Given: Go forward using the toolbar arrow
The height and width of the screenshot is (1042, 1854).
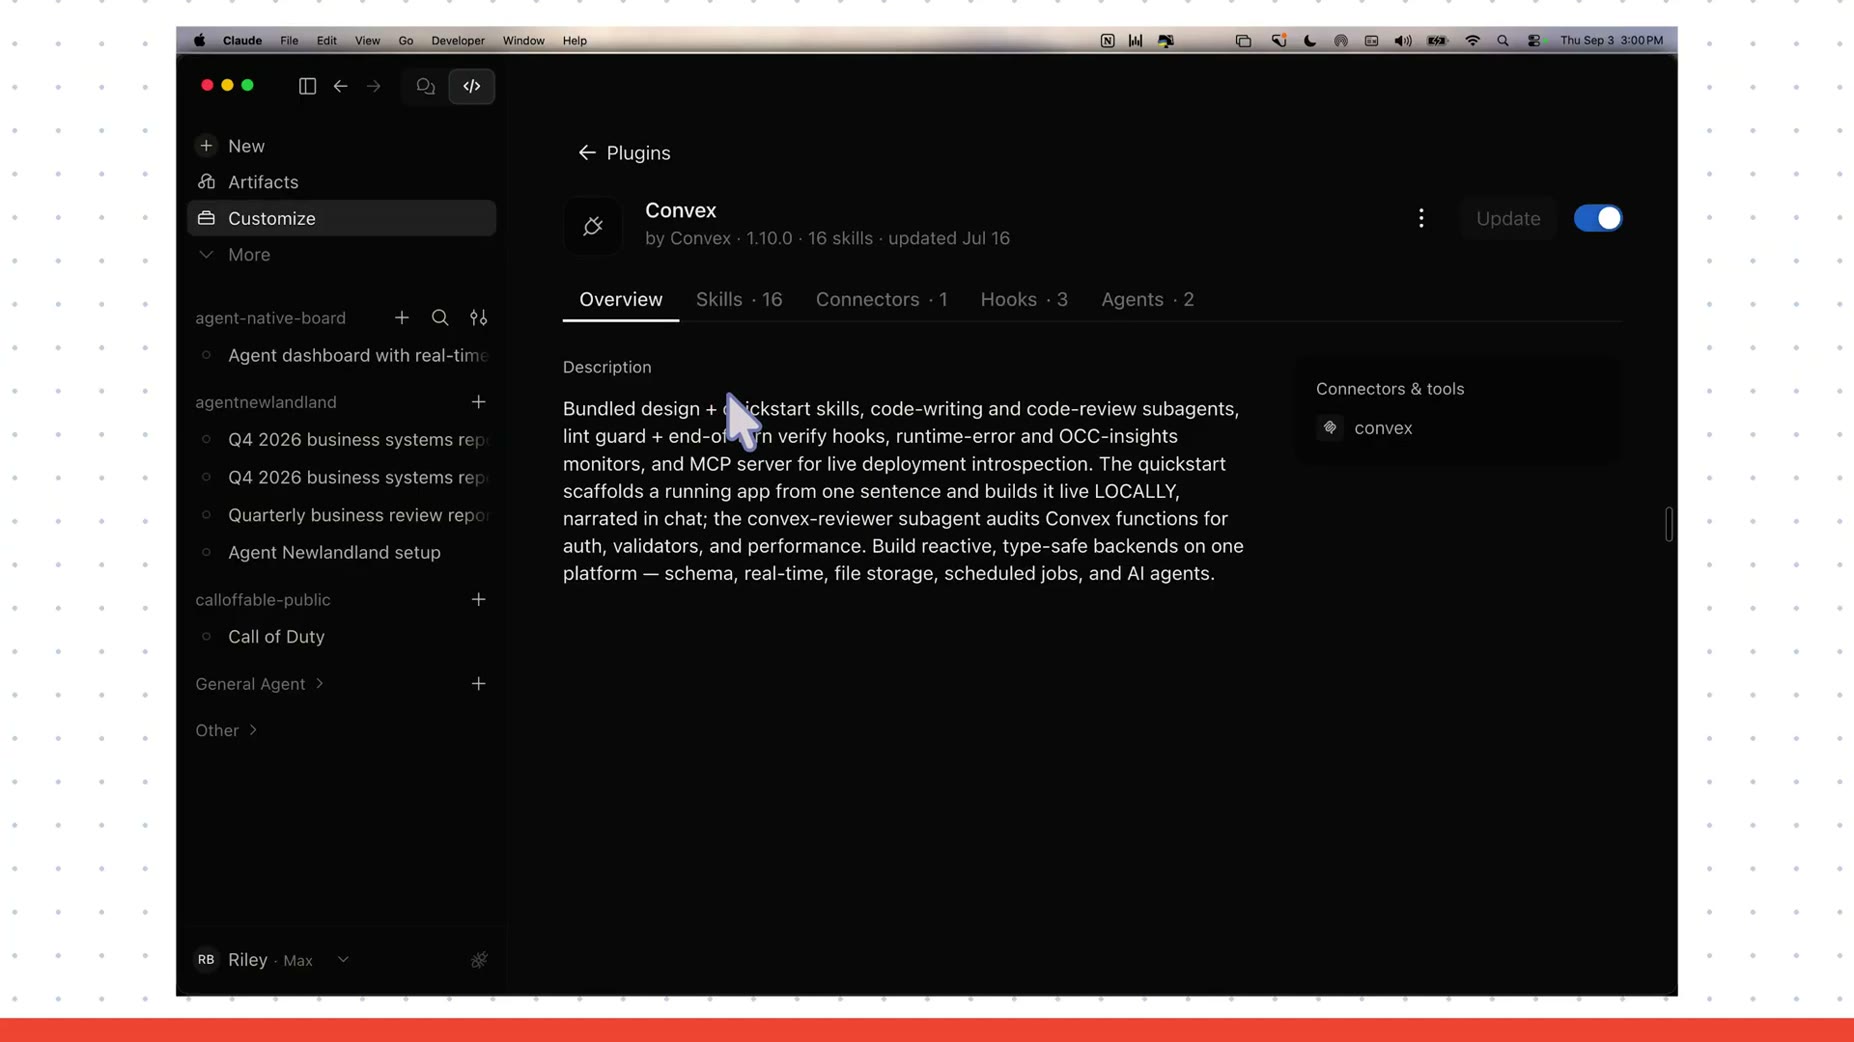Looking at the screenshot, I should [x=374, y=86].
